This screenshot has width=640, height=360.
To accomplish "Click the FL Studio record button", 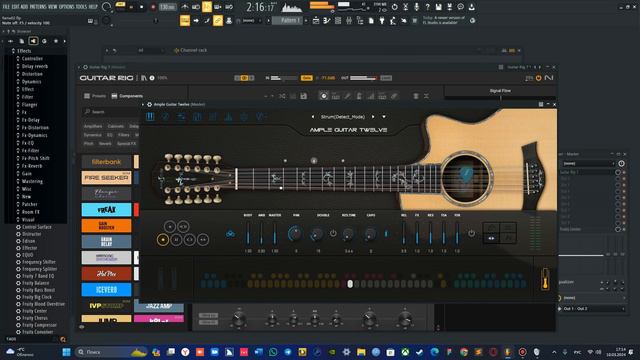I will (153, 7).
